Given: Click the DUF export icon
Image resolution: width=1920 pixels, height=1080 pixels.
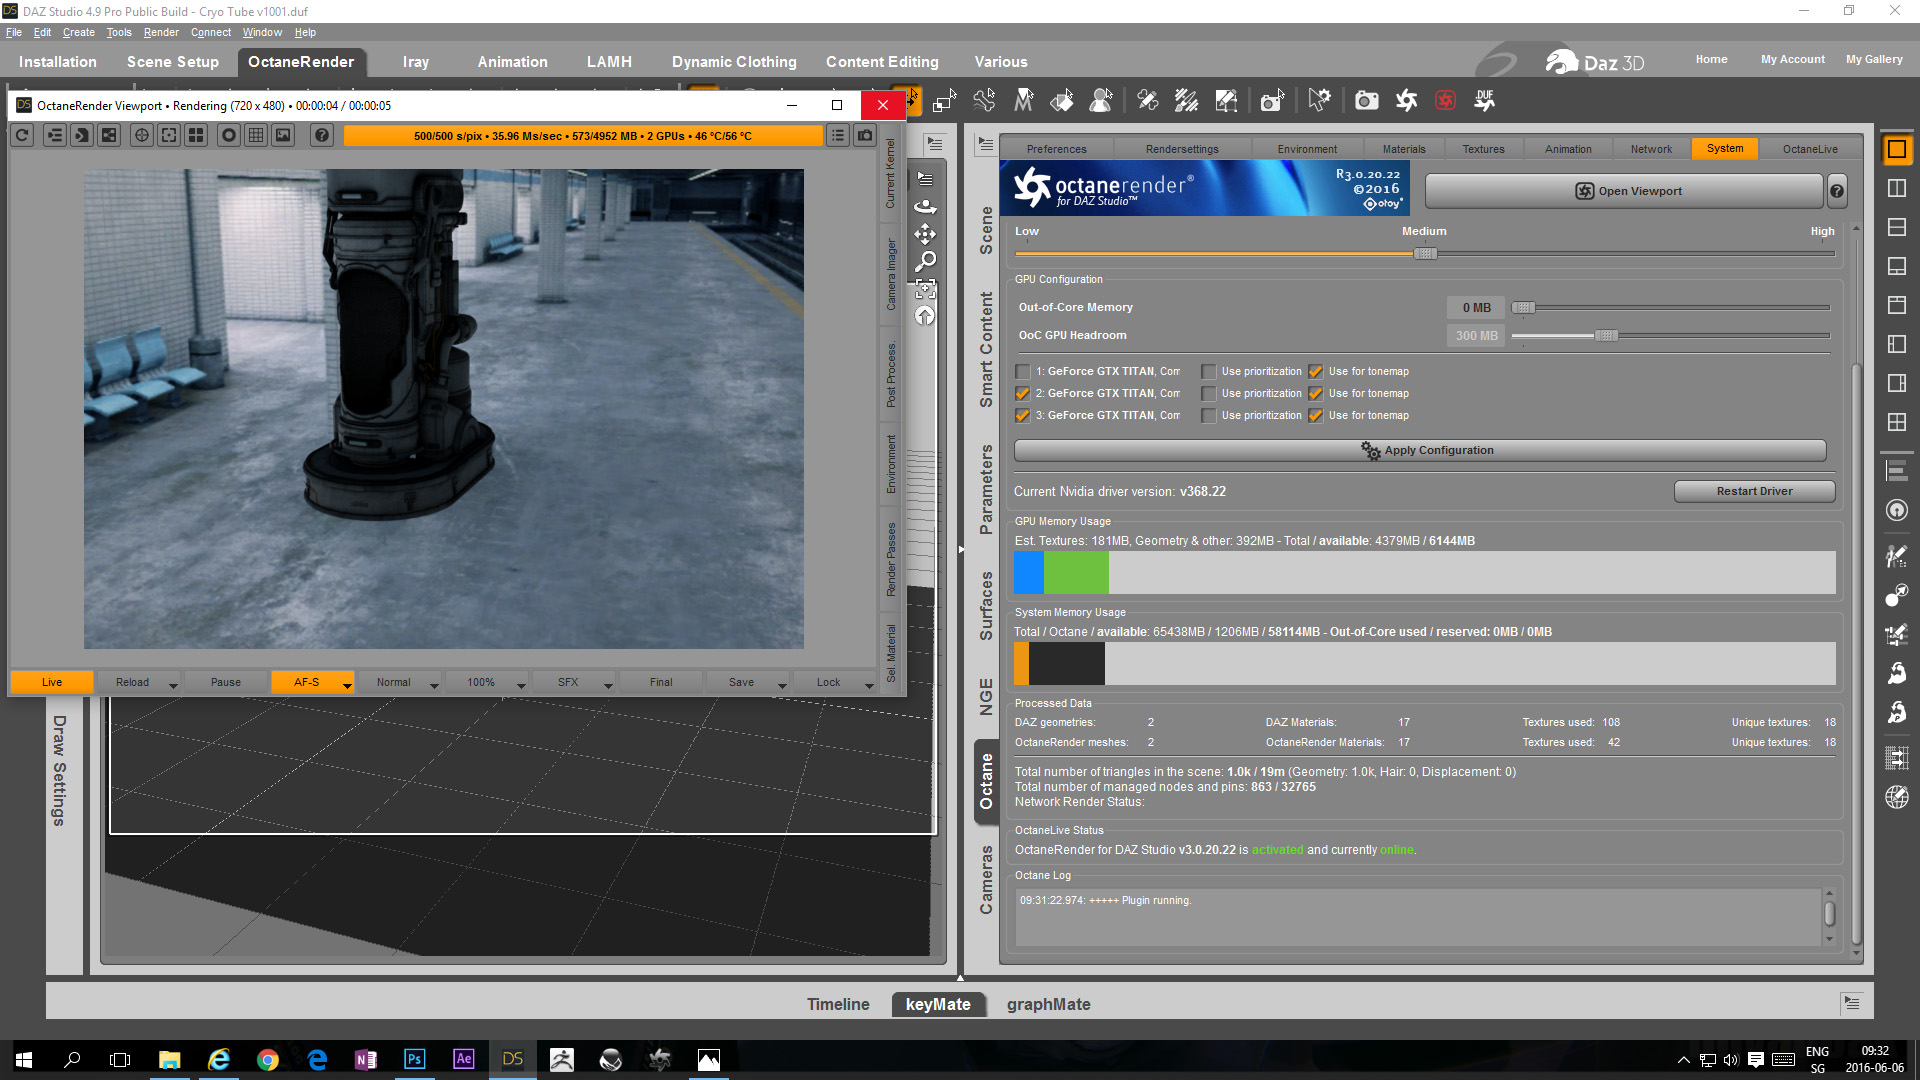Looking at the screenshot, I should click(x=1484, y=100).
